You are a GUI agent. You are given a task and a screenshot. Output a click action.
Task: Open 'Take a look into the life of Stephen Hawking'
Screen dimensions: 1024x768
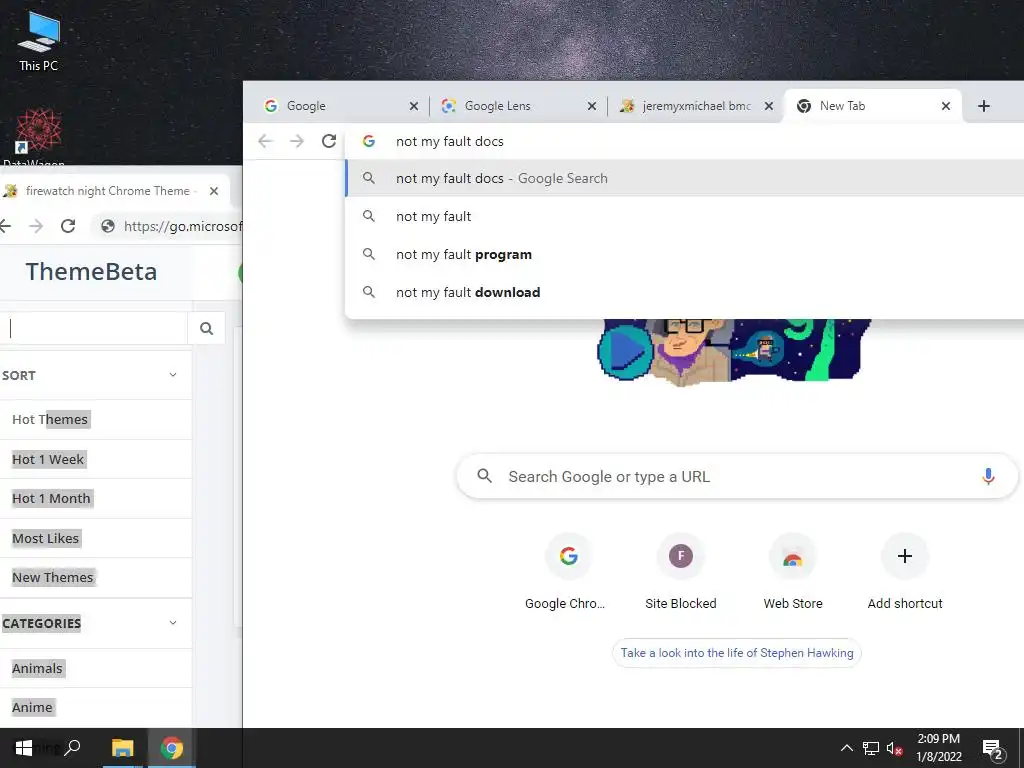[x=737, y=652]
